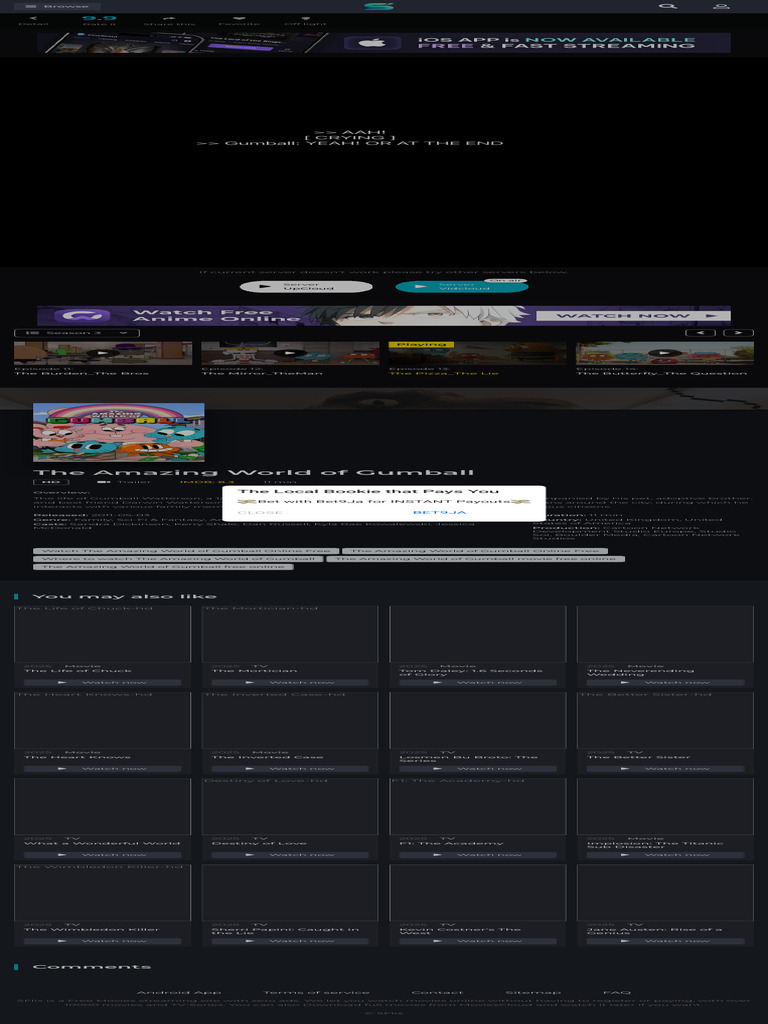Click tag The Amazing World of Gumball movie free online
The image size is (768, 1024).
tap(475, 559)
